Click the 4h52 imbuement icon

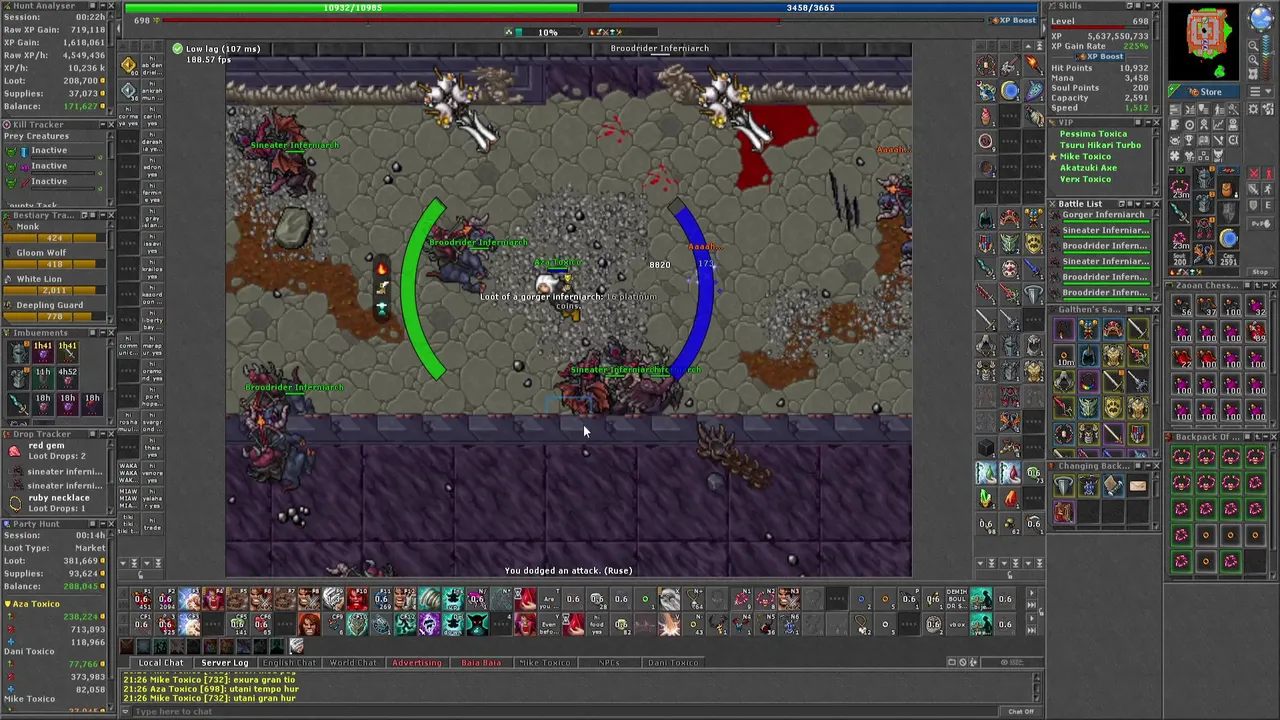68,378
